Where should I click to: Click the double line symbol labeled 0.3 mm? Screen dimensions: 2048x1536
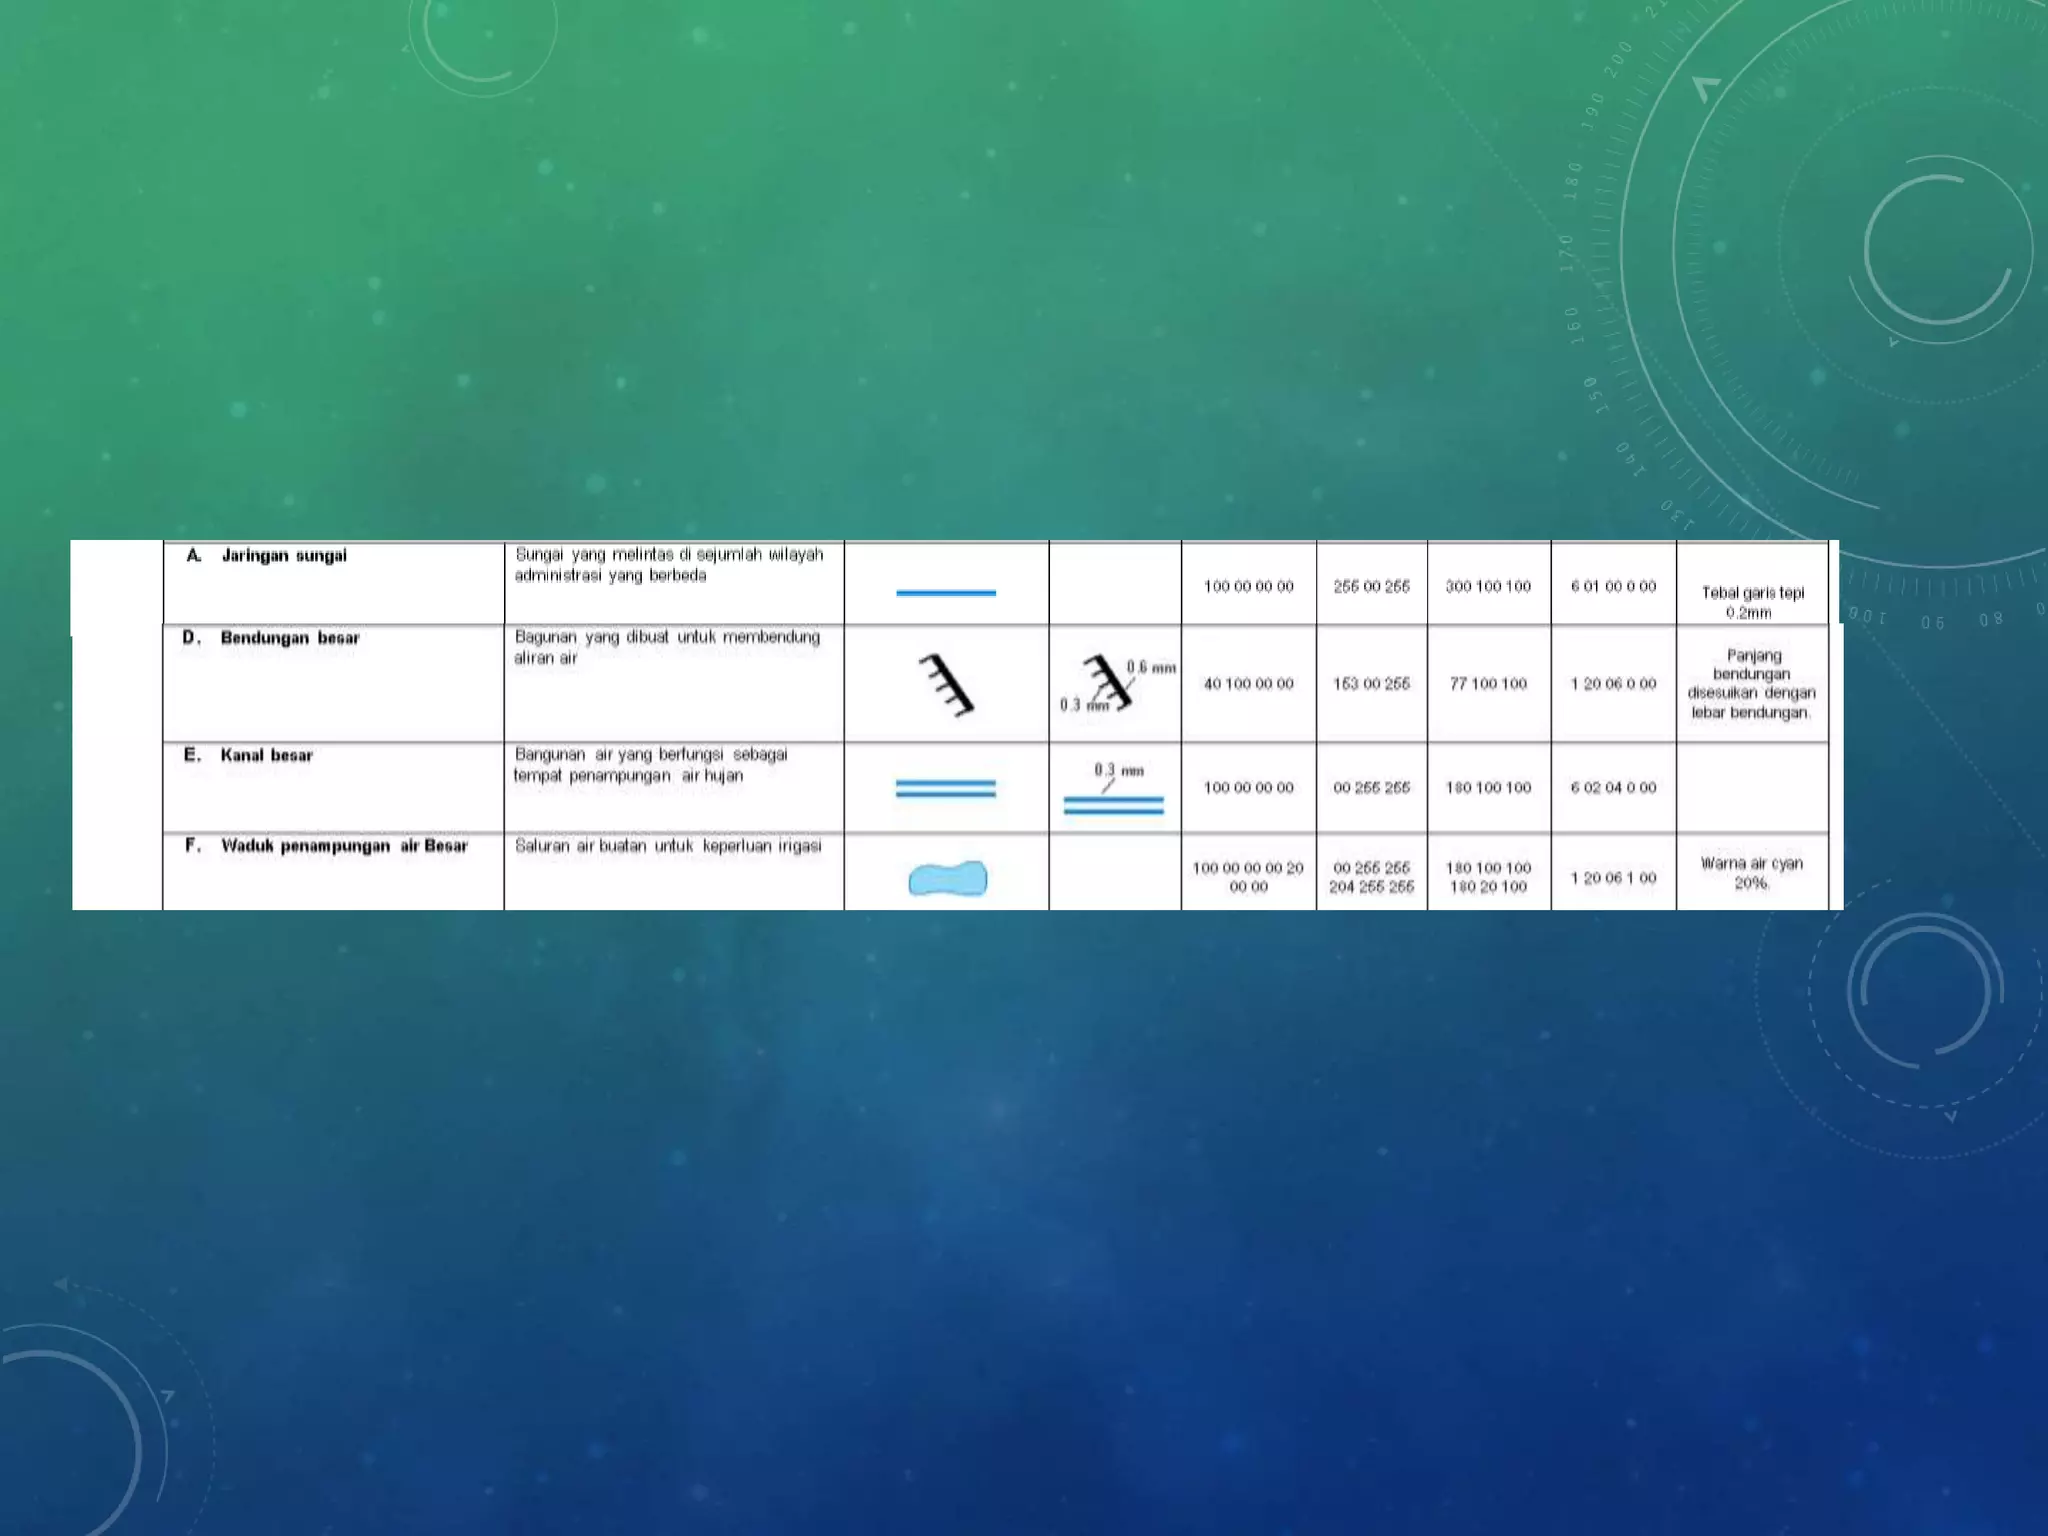tap(1114, 805)
